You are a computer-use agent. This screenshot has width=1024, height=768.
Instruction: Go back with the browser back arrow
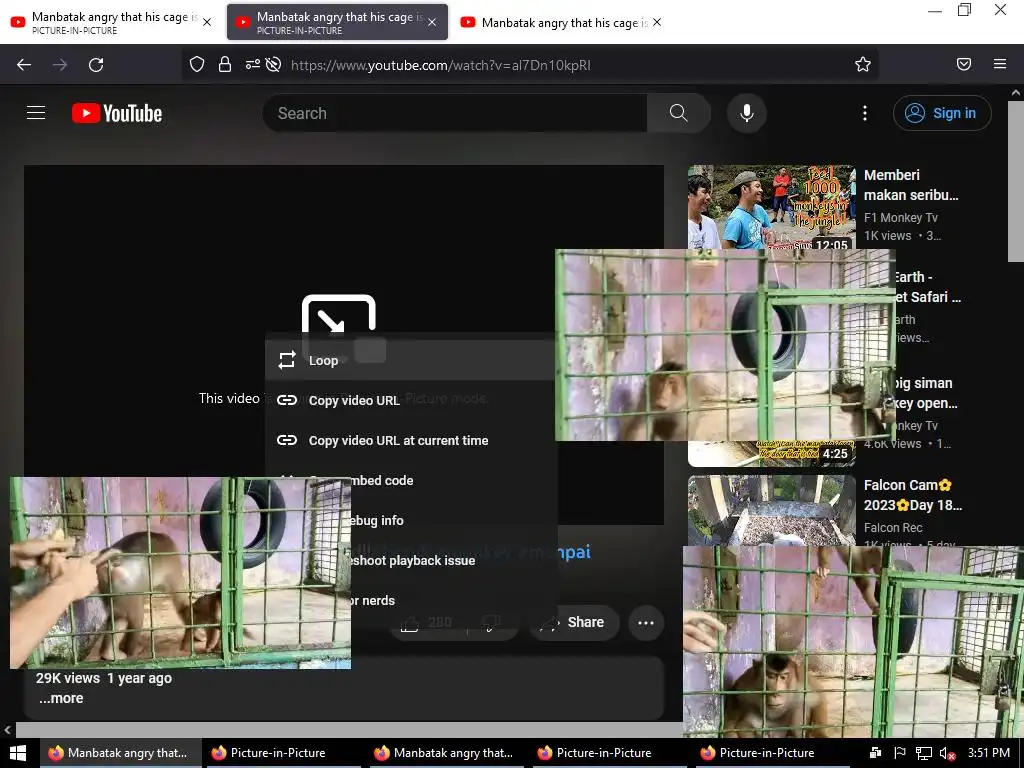pyautogui.click(x=24, y=65)
